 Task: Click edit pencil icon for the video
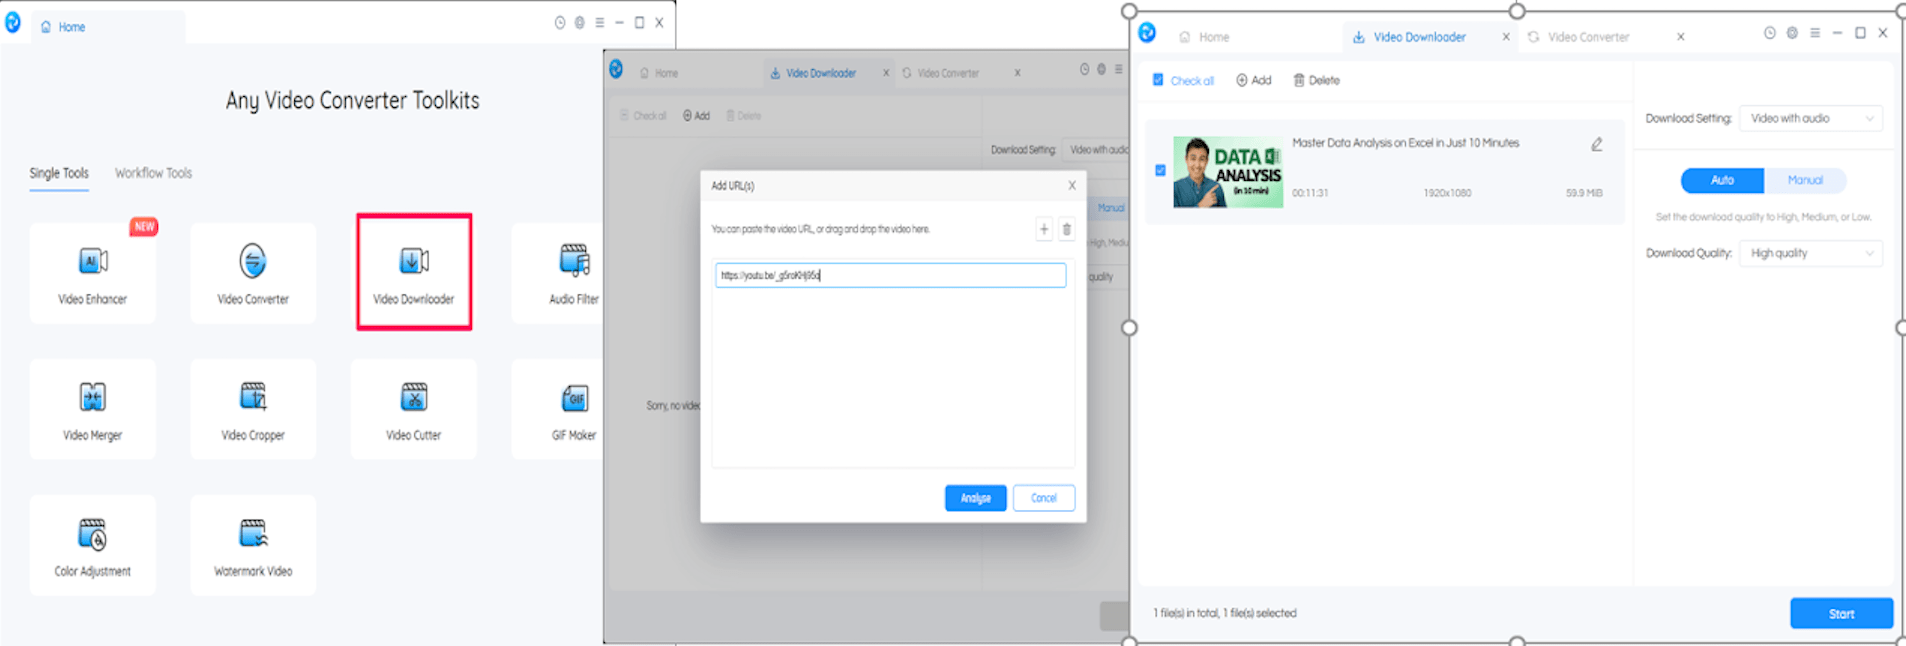[1597, 144]
